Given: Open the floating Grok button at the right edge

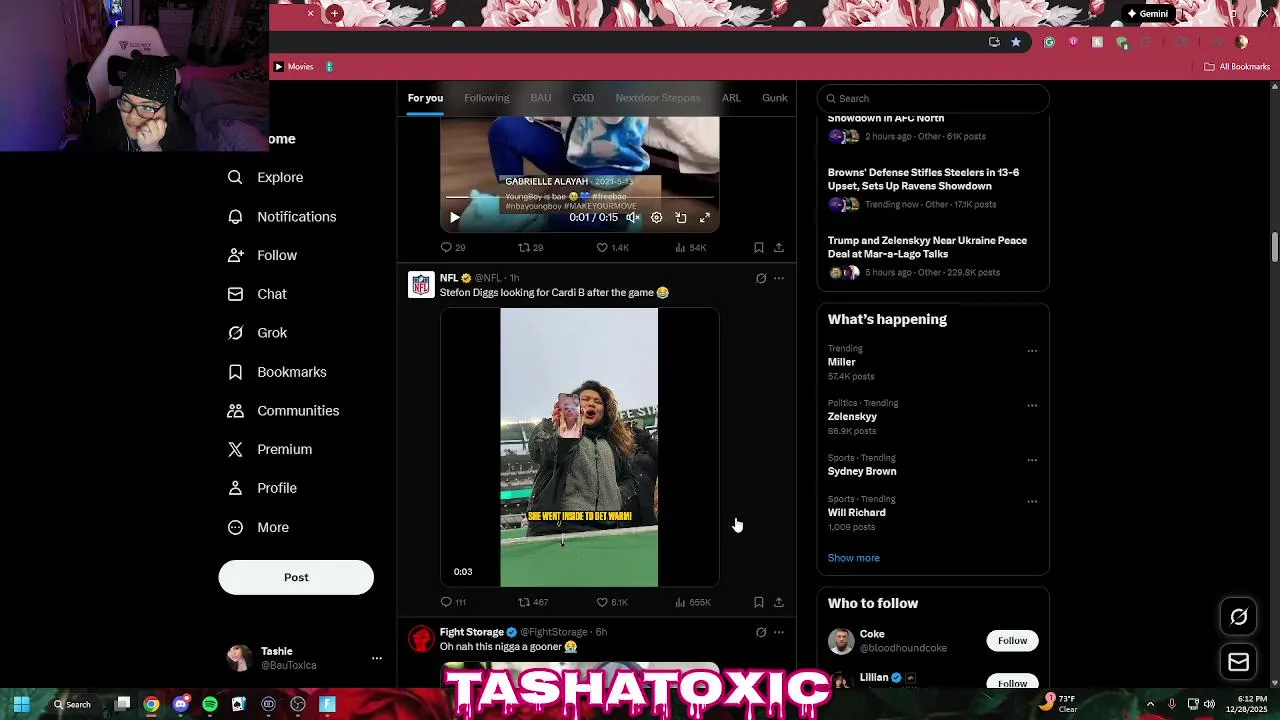Looking at the screenshot, I should pyautogui.click(x=1238, y=617).
